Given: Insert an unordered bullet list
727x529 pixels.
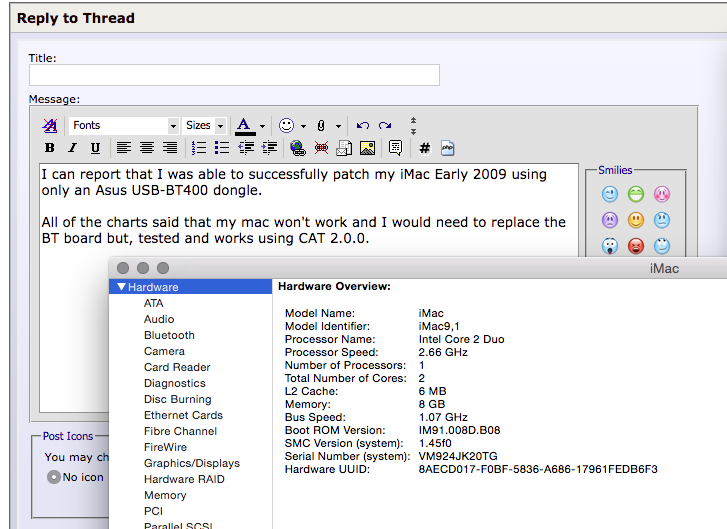Looking at the screenshot, I should click(222, 148).
